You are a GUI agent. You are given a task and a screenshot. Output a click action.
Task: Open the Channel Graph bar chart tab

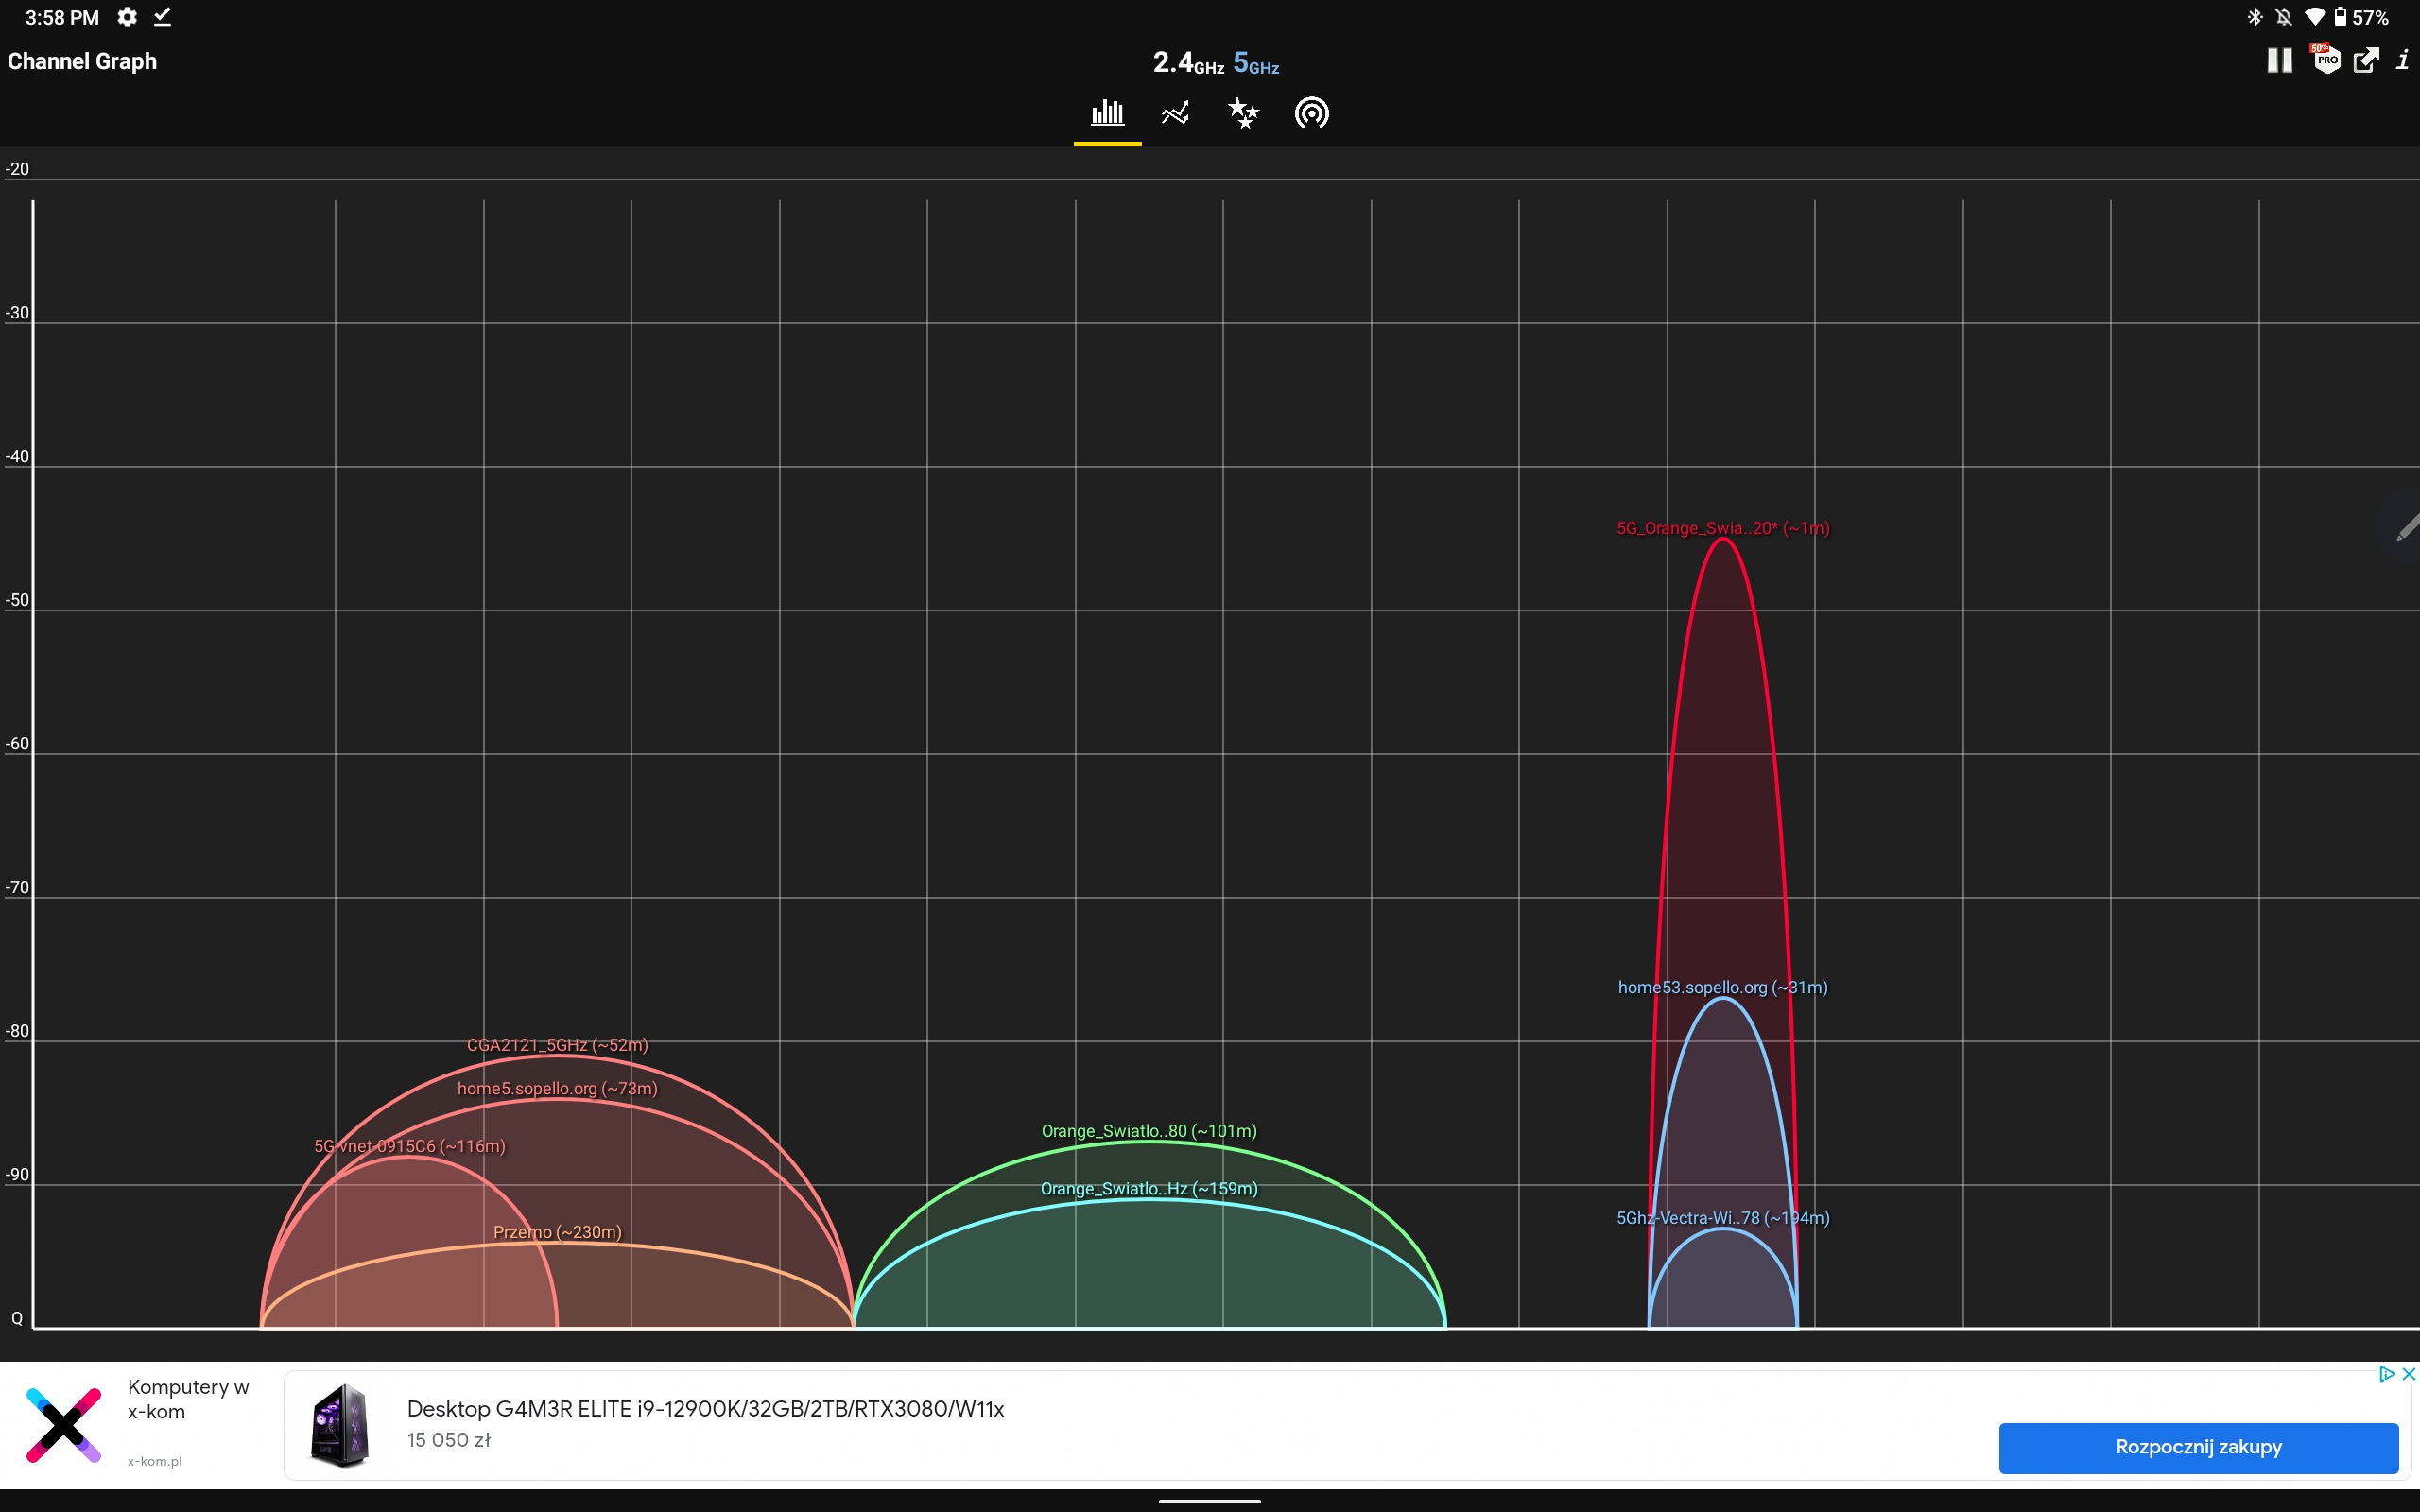tap(1107, 113)
